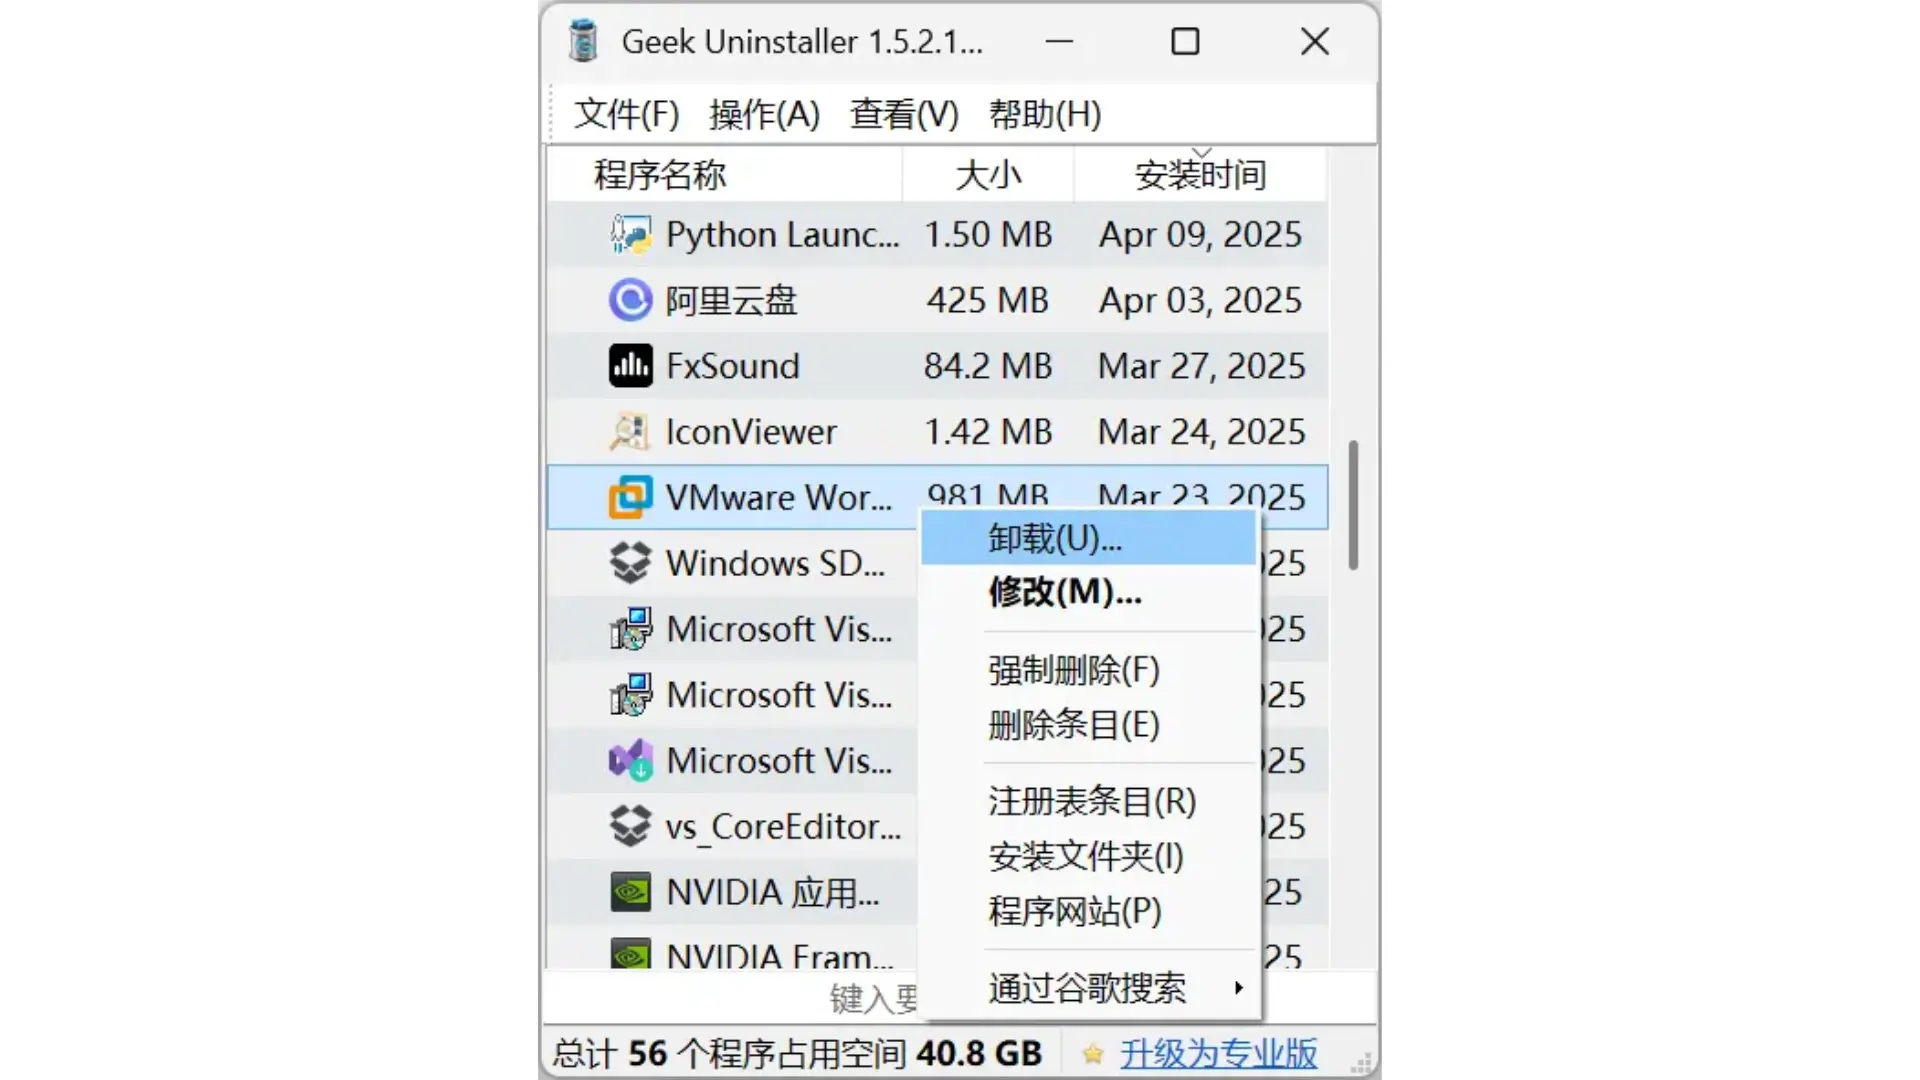Select 删除条目(E) in the context menu
Image resolution: width=1920 pixels, height=1080 pixels.
click(x=1088, y=725)
